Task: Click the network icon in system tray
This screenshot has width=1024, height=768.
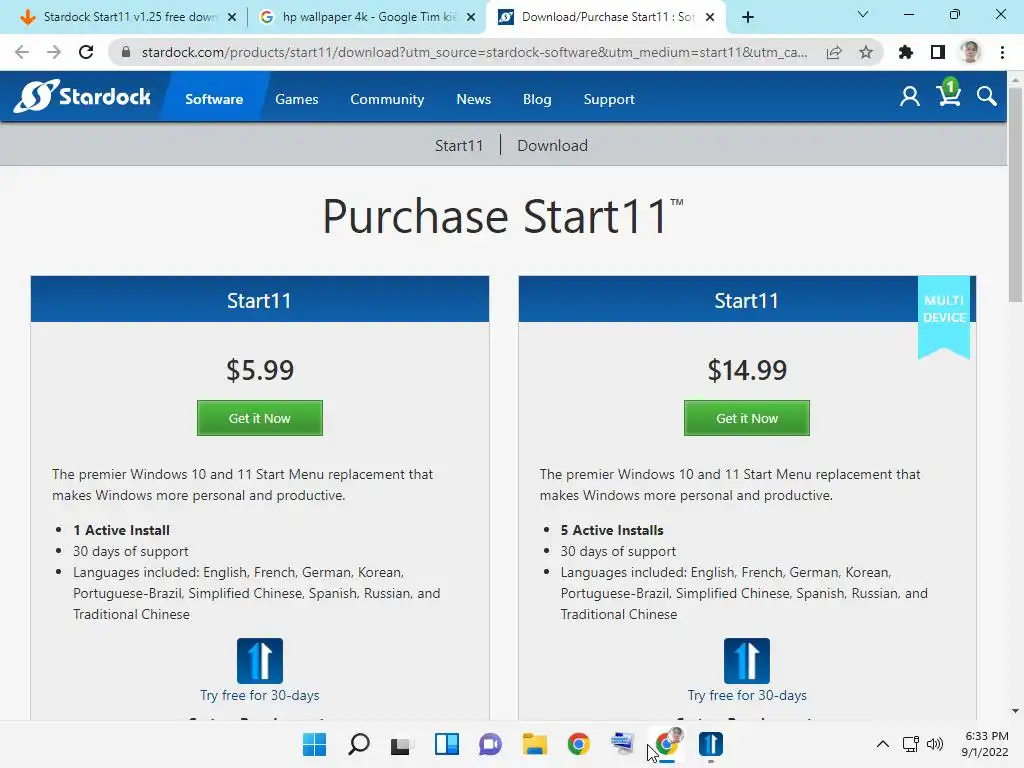Action: (910, 744)
